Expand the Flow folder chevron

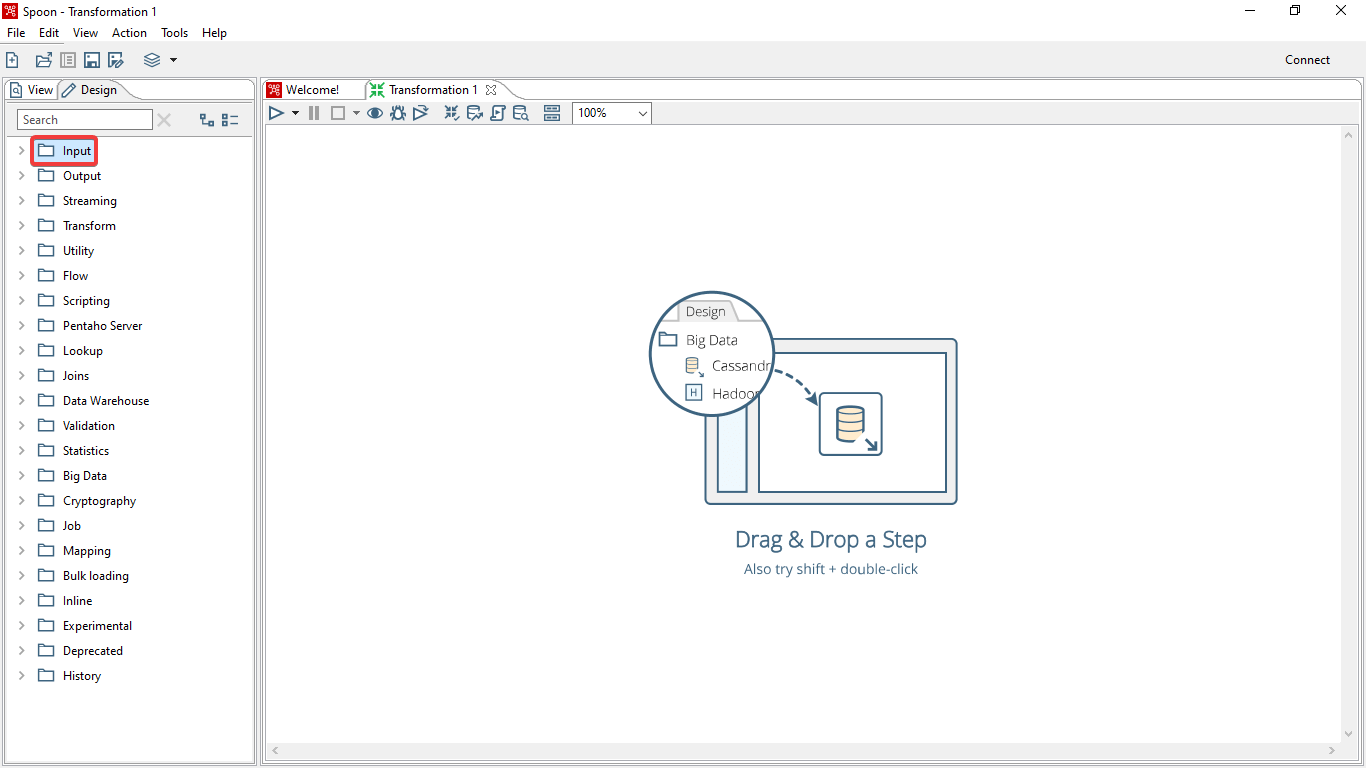tap(21, 276)
